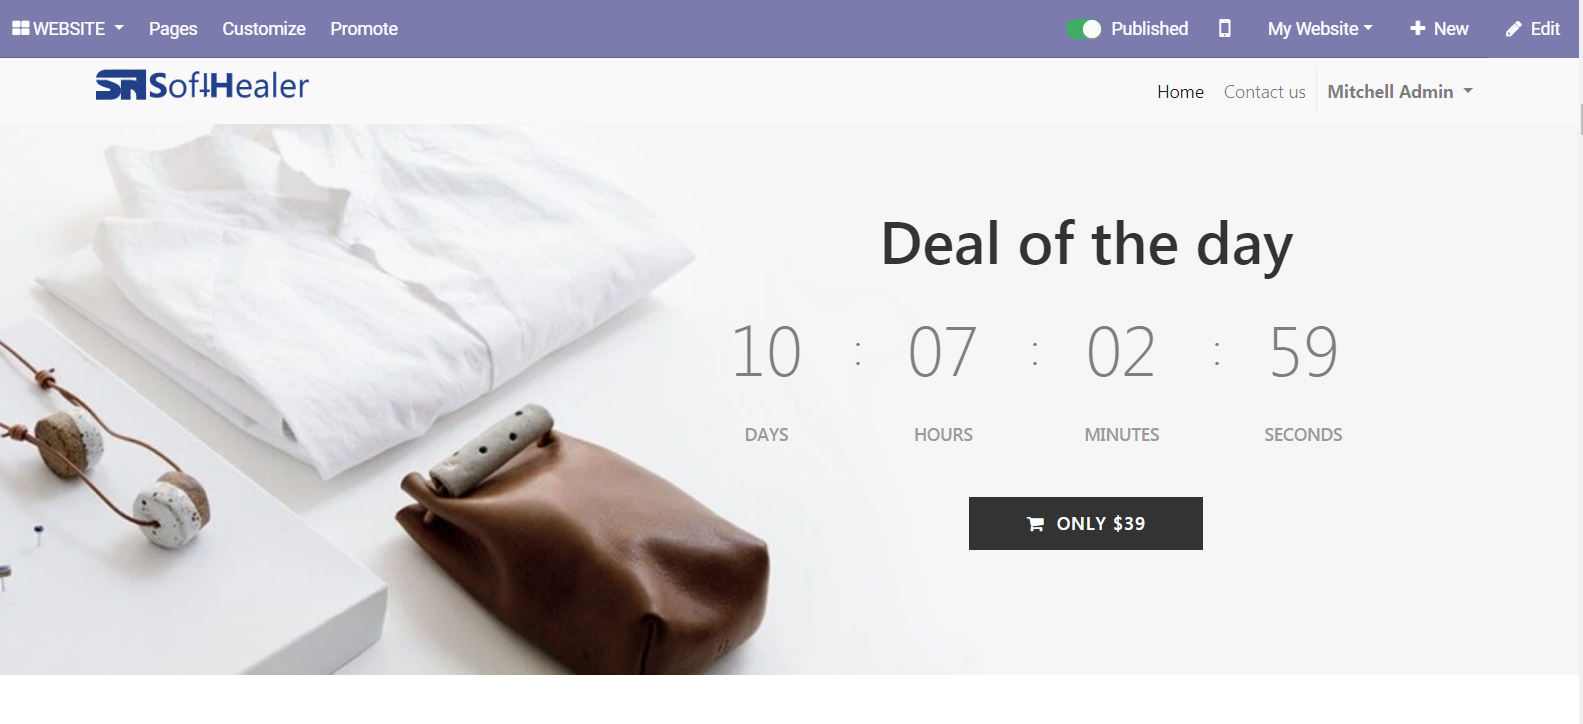Open the My Website dropdown

pyautogui.click(x=1320, y=28)
